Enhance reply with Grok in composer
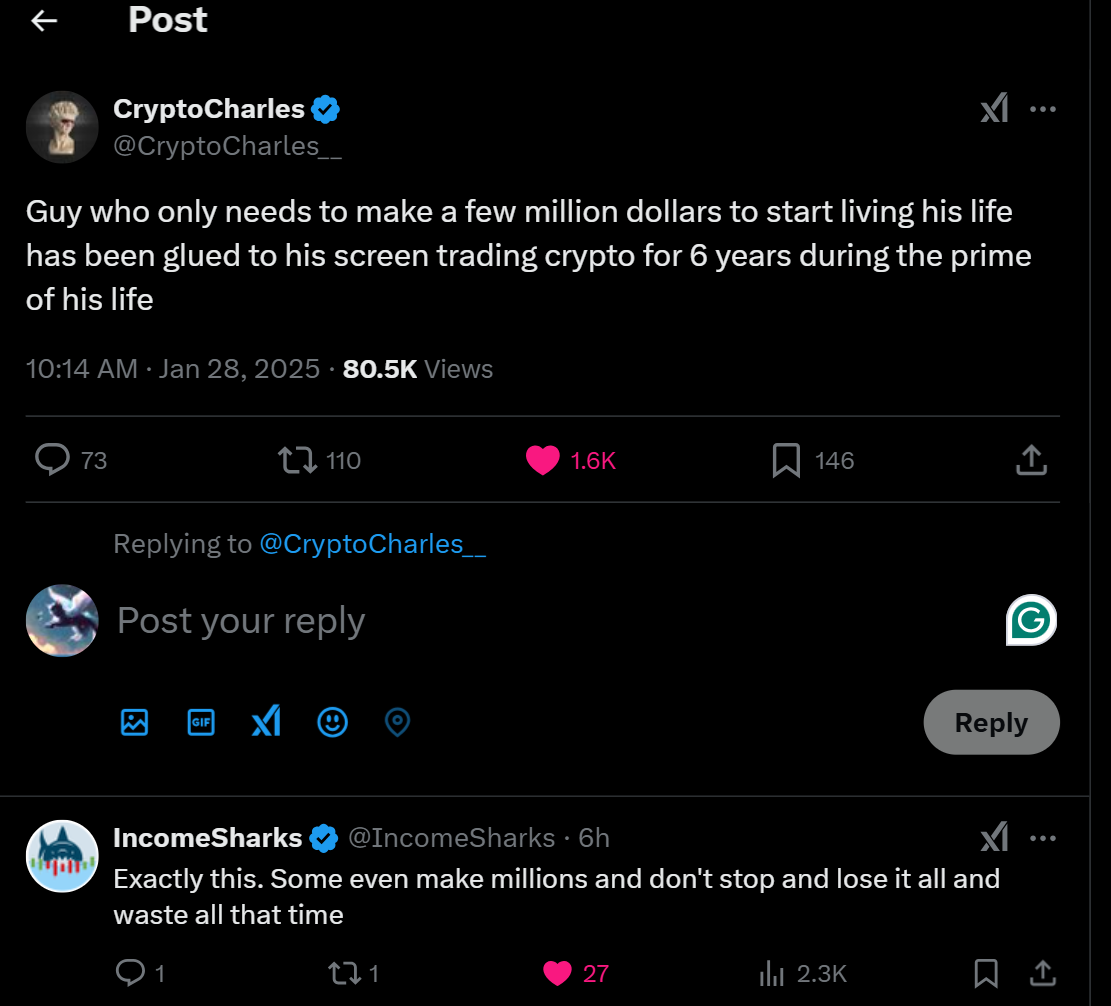Viewport: 1111px width, 1006px height. (x=266, y=722)
